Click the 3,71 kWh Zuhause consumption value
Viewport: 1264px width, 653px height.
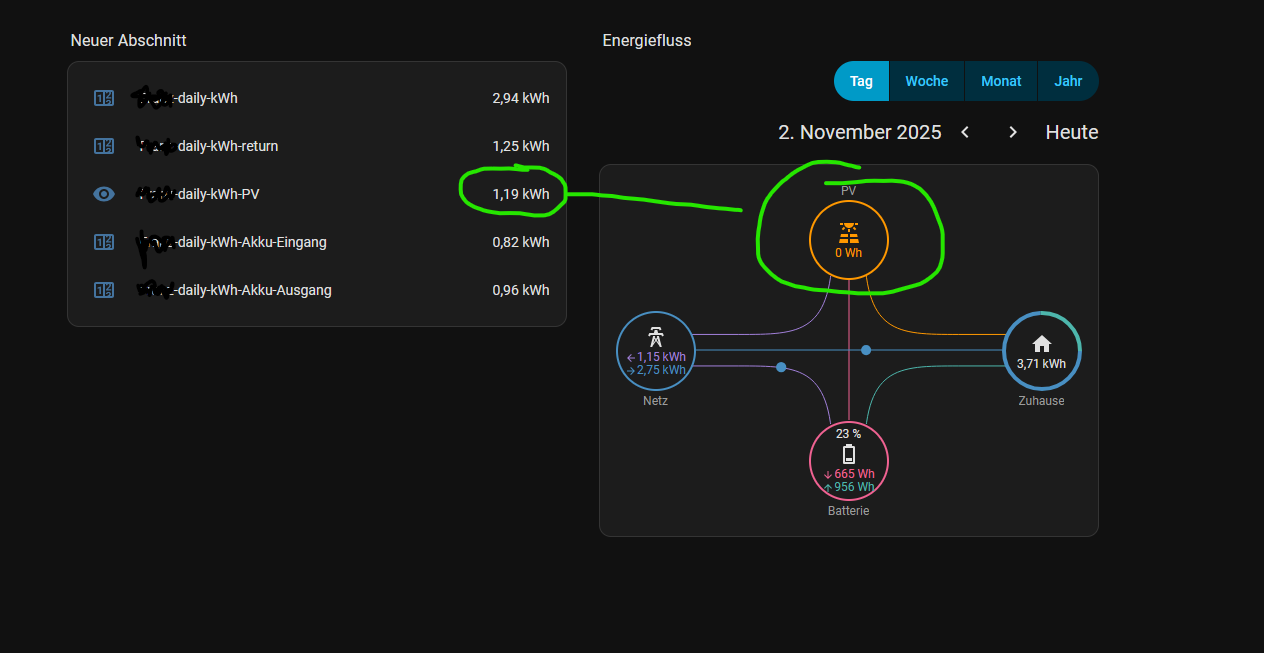tap(1041, 364)
